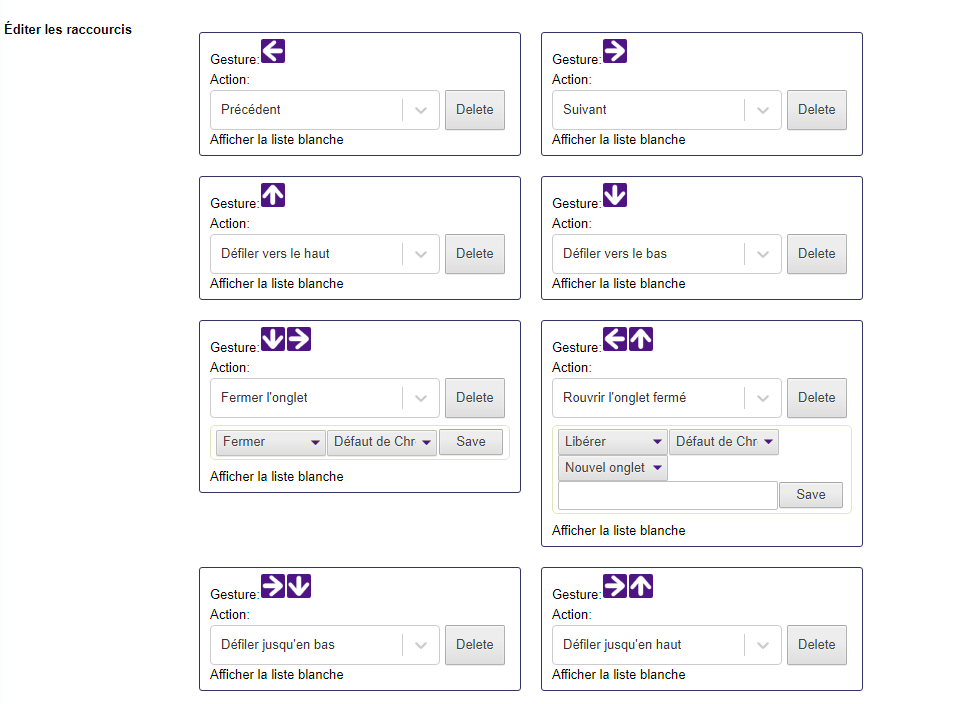The image size is (978, 704).
Task: Open the Défiler vers le haut action dropdown
Action: tap(325, 254)
